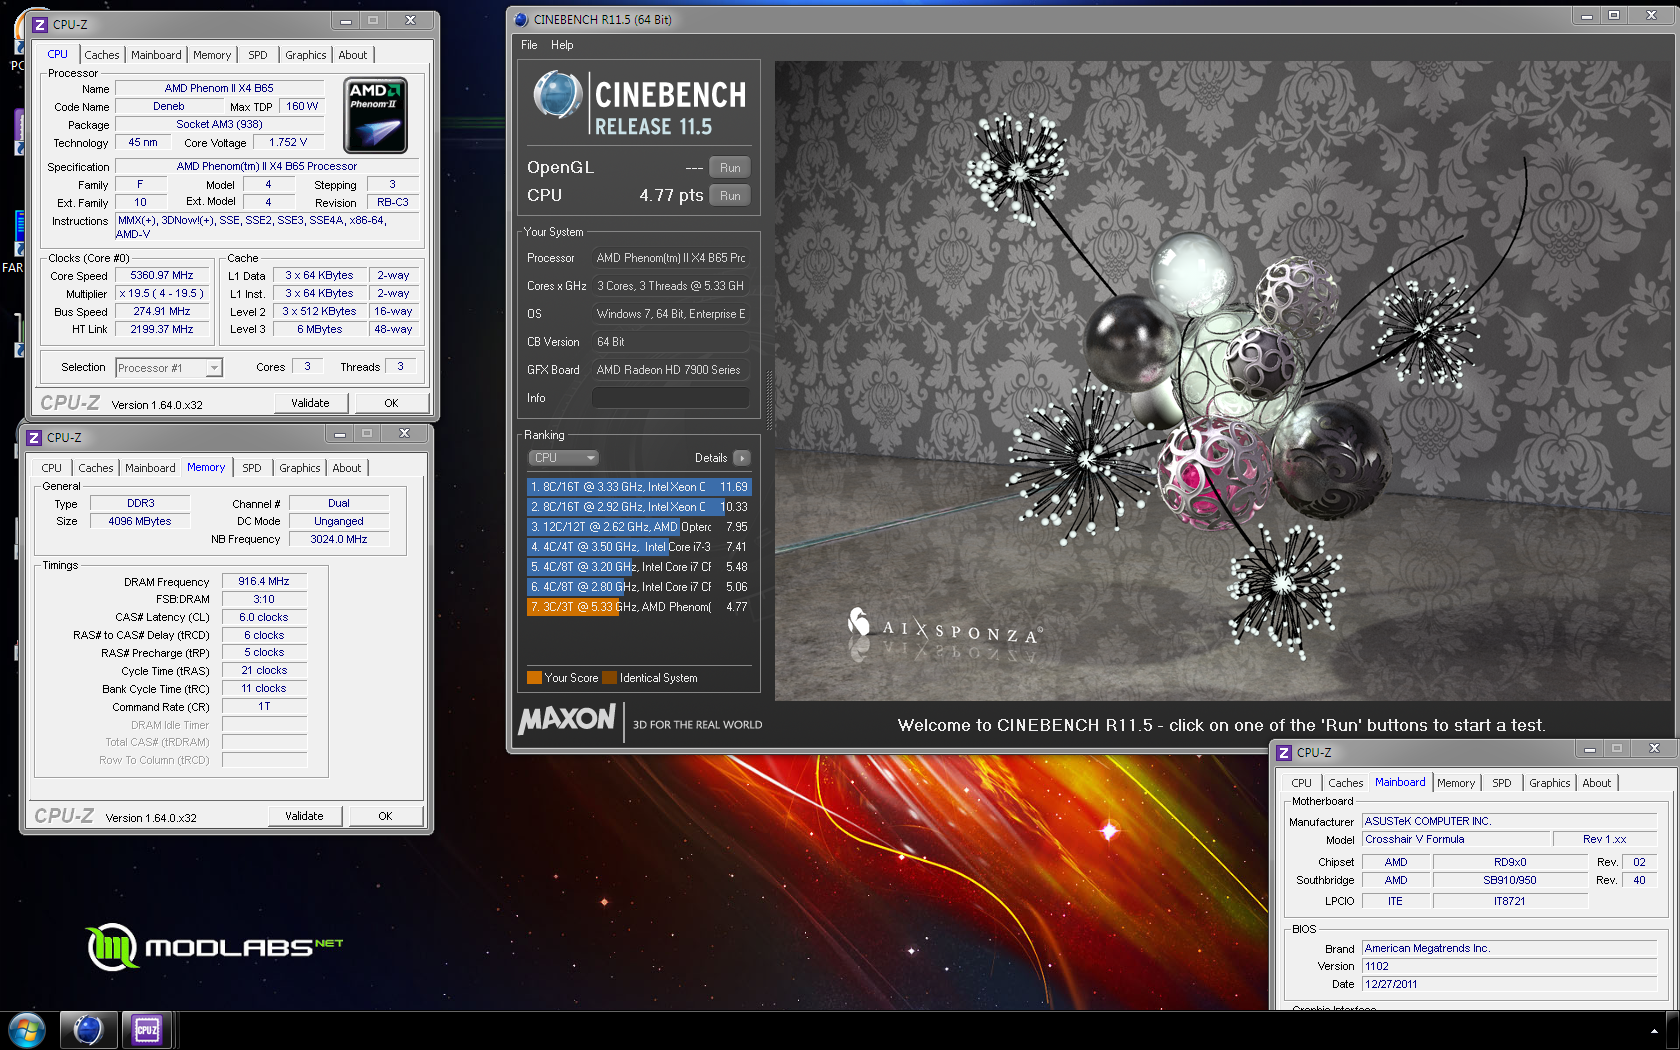The width and height of the screenshot is (1680, 1050).
Task: Select CPU tab in Memory CPU-Z window
Action: [x=52, y=468]
